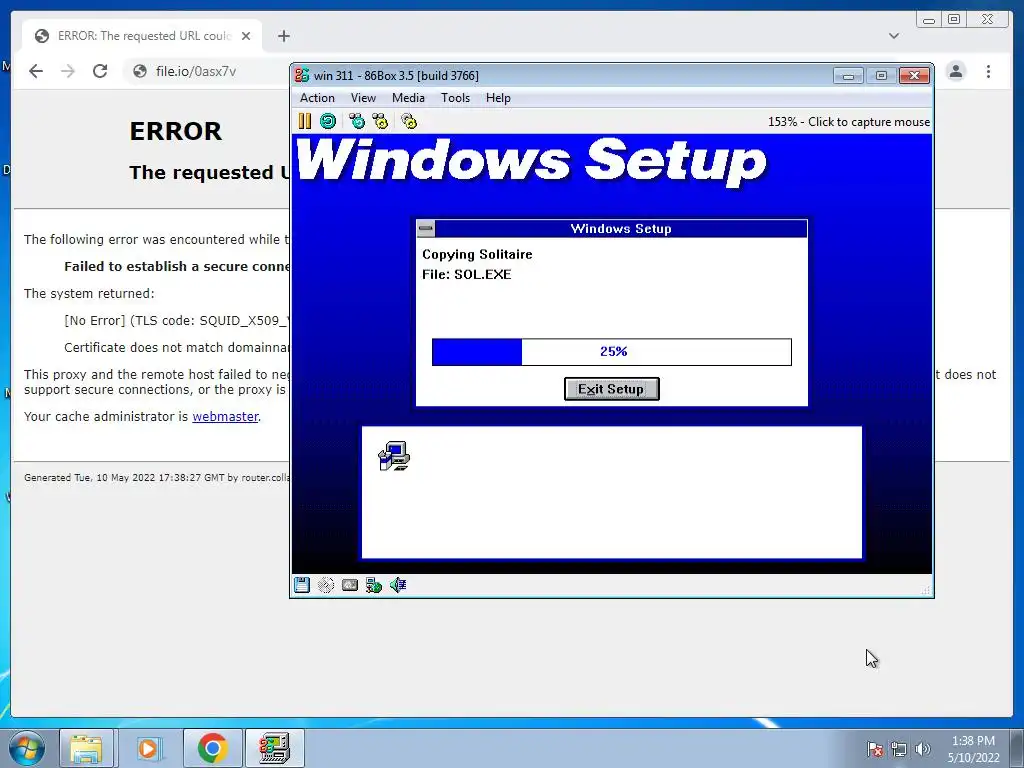The height and width of the screenshot is (768, 1024).
Task: Click the sound speaker status bar icon in 86Box
Action: 398,584
